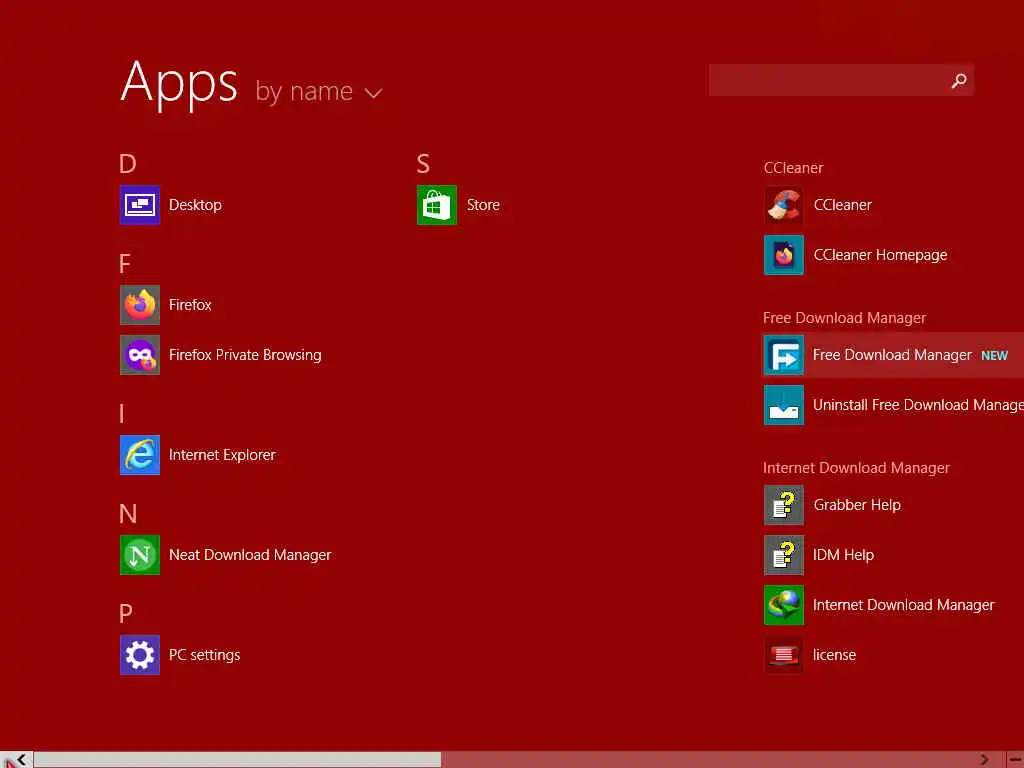Launch the Internet Explorer icon

coord(140,455)
